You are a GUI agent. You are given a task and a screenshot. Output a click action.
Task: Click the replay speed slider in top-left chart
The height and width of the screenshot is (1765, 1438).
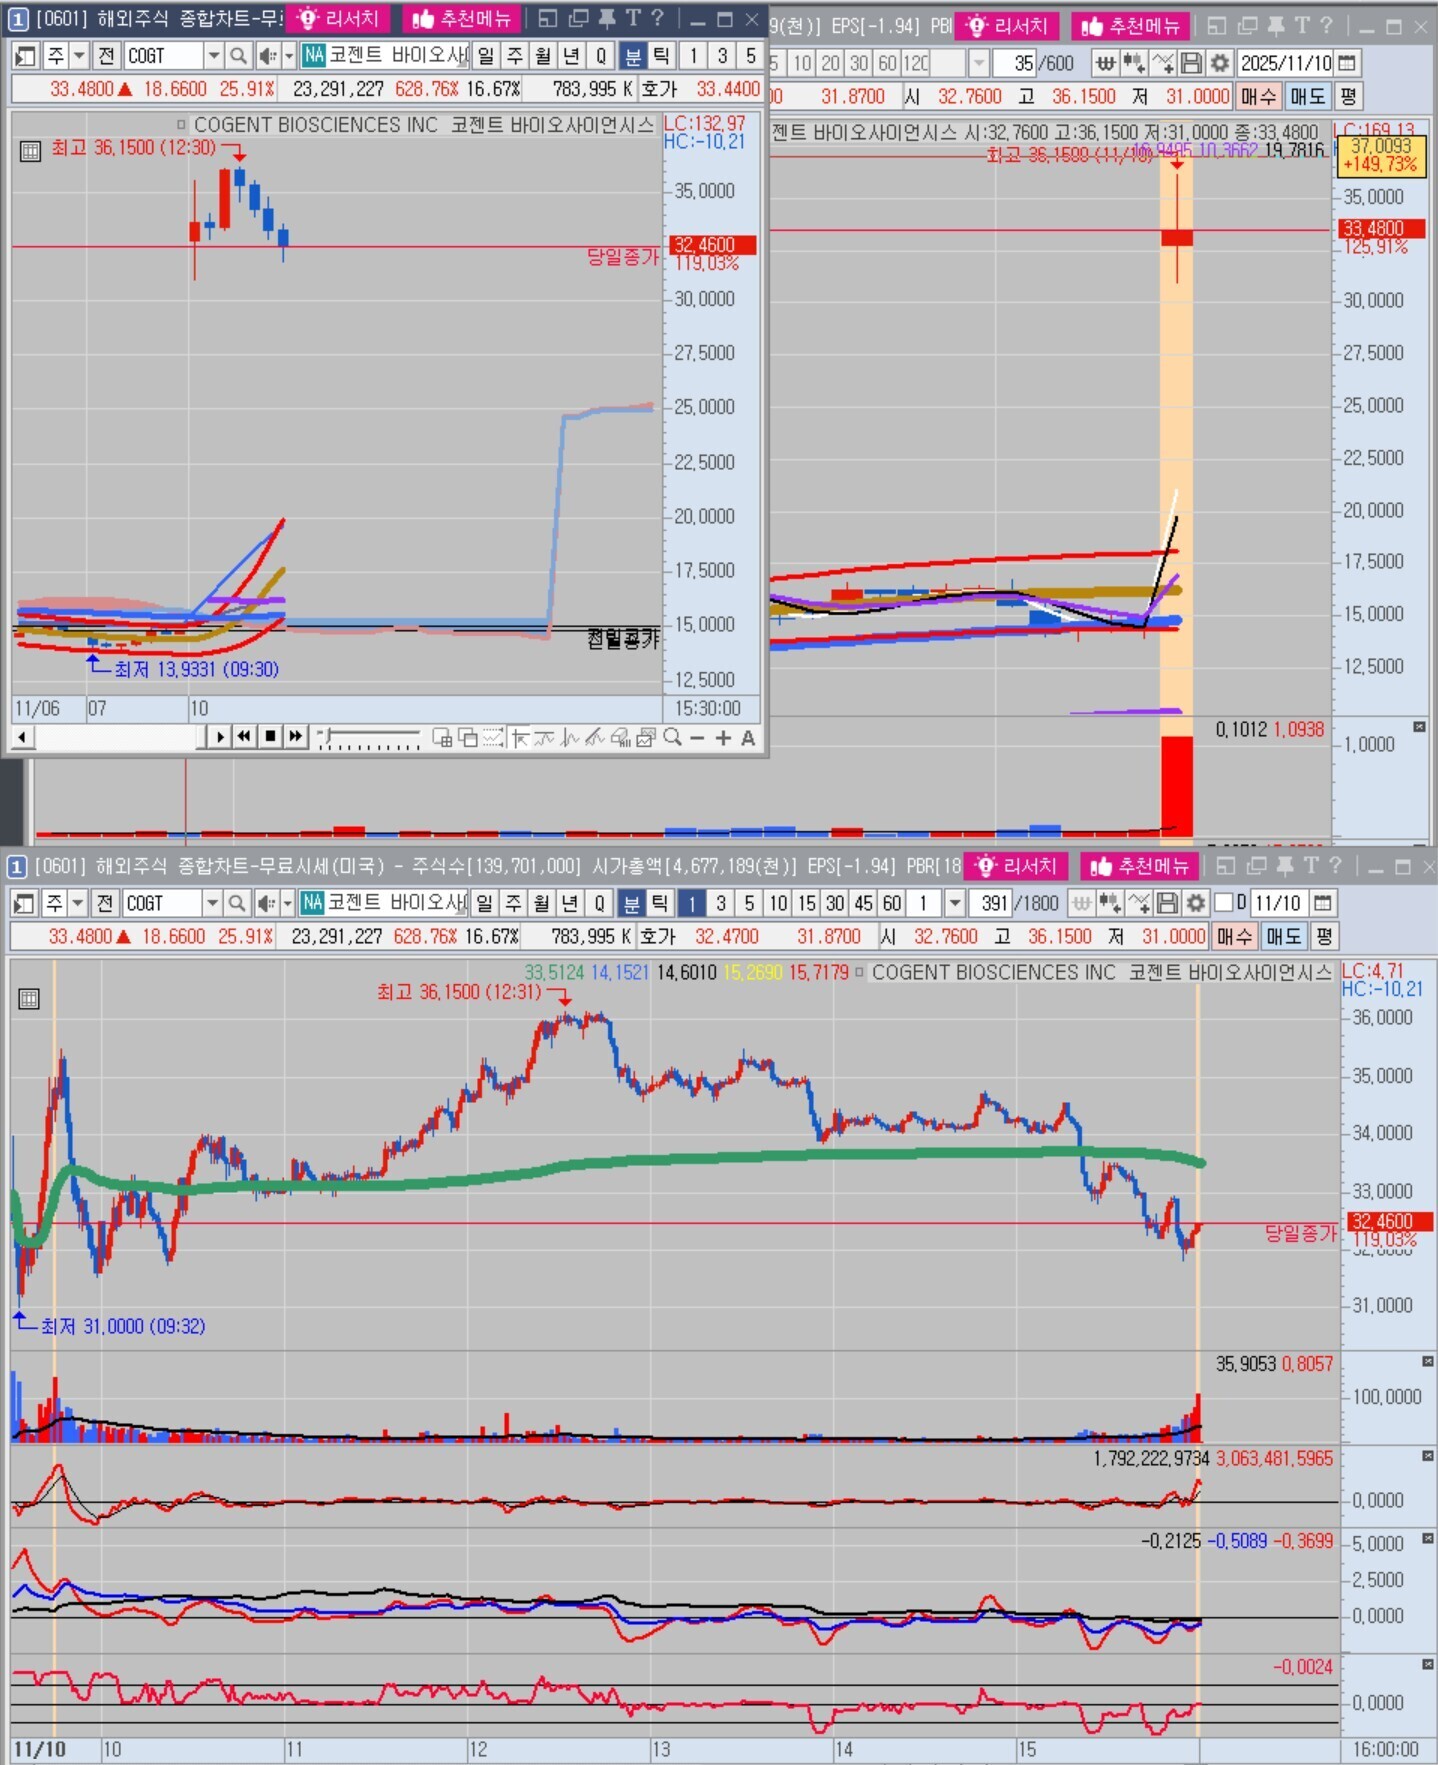point(369,739)
